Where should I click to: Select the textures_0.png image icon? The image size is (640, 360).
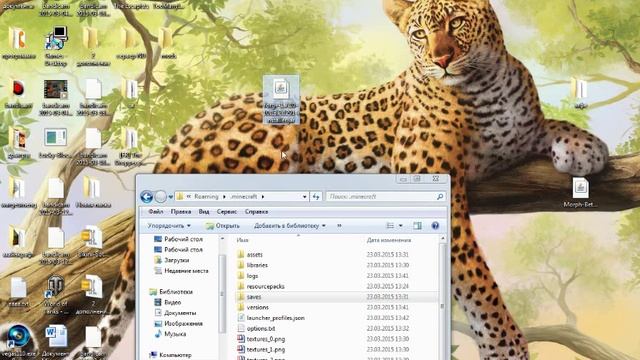241,339
